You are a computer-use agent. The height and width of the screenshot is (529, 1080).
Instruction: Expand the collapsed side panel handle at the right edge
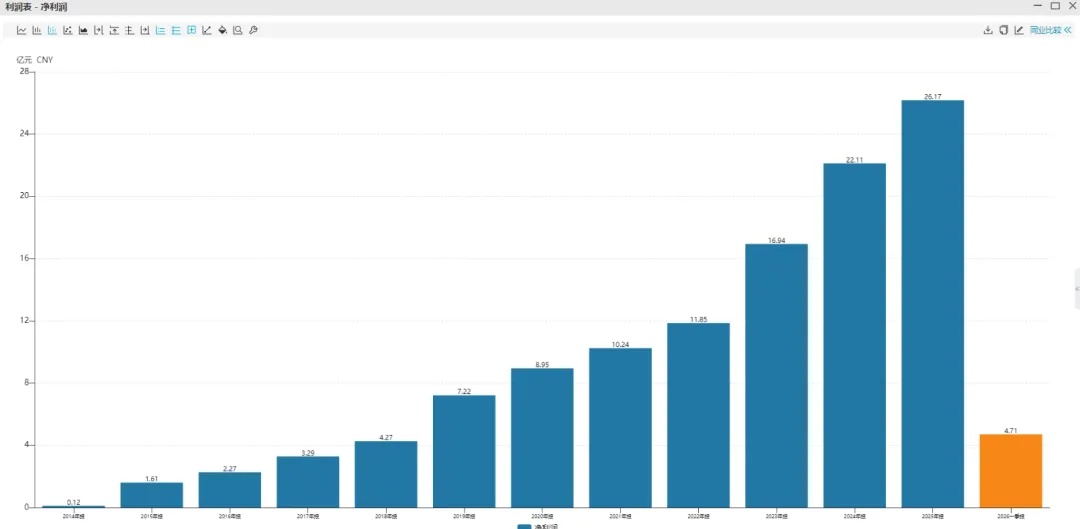pyautogui.click(x=1077, y=289)
